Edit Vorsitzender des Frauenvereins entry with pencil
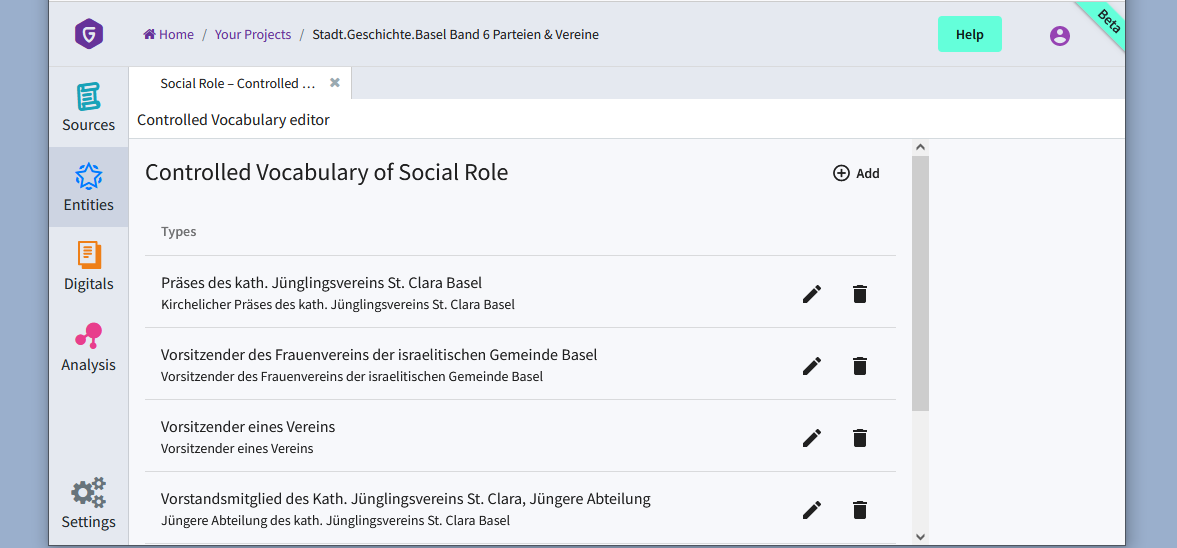This screenshot has width=1177, height=548. [x=811, y=366]
